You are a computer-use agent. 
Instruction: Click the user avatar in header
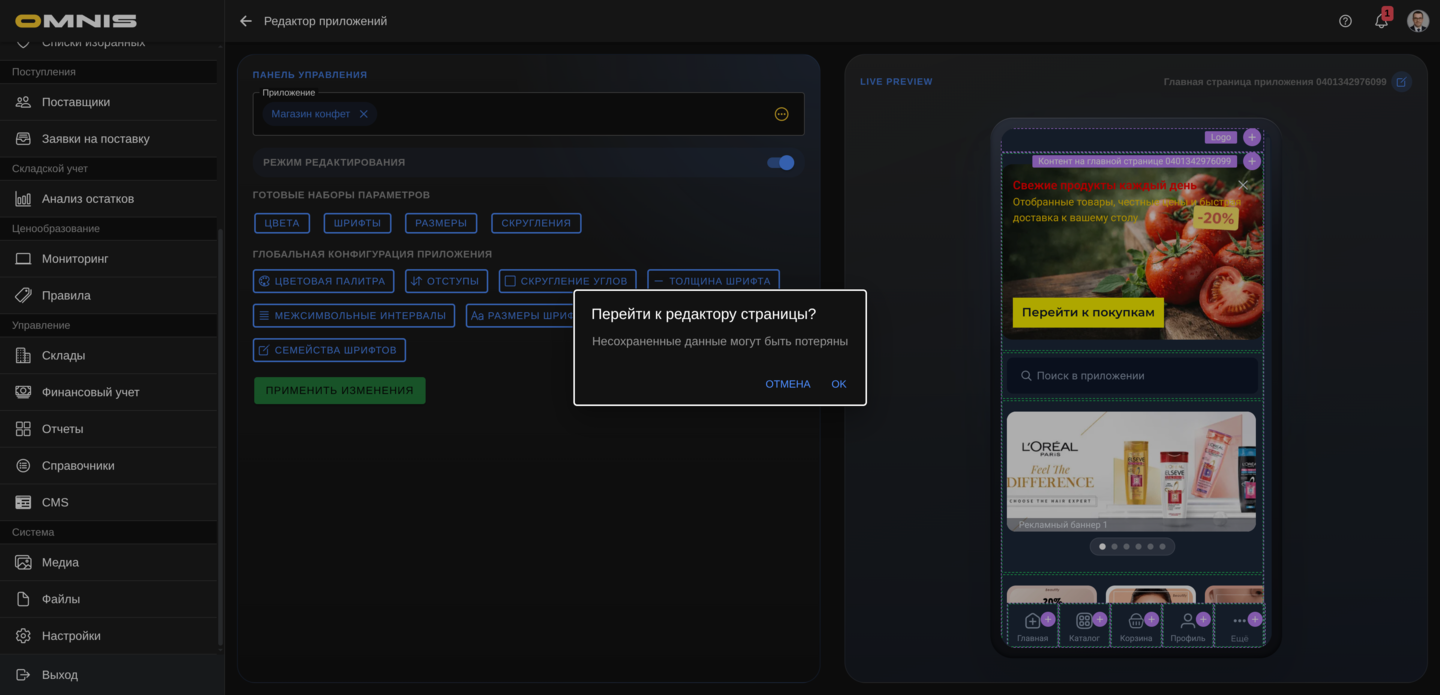[x=1417, y=21]
